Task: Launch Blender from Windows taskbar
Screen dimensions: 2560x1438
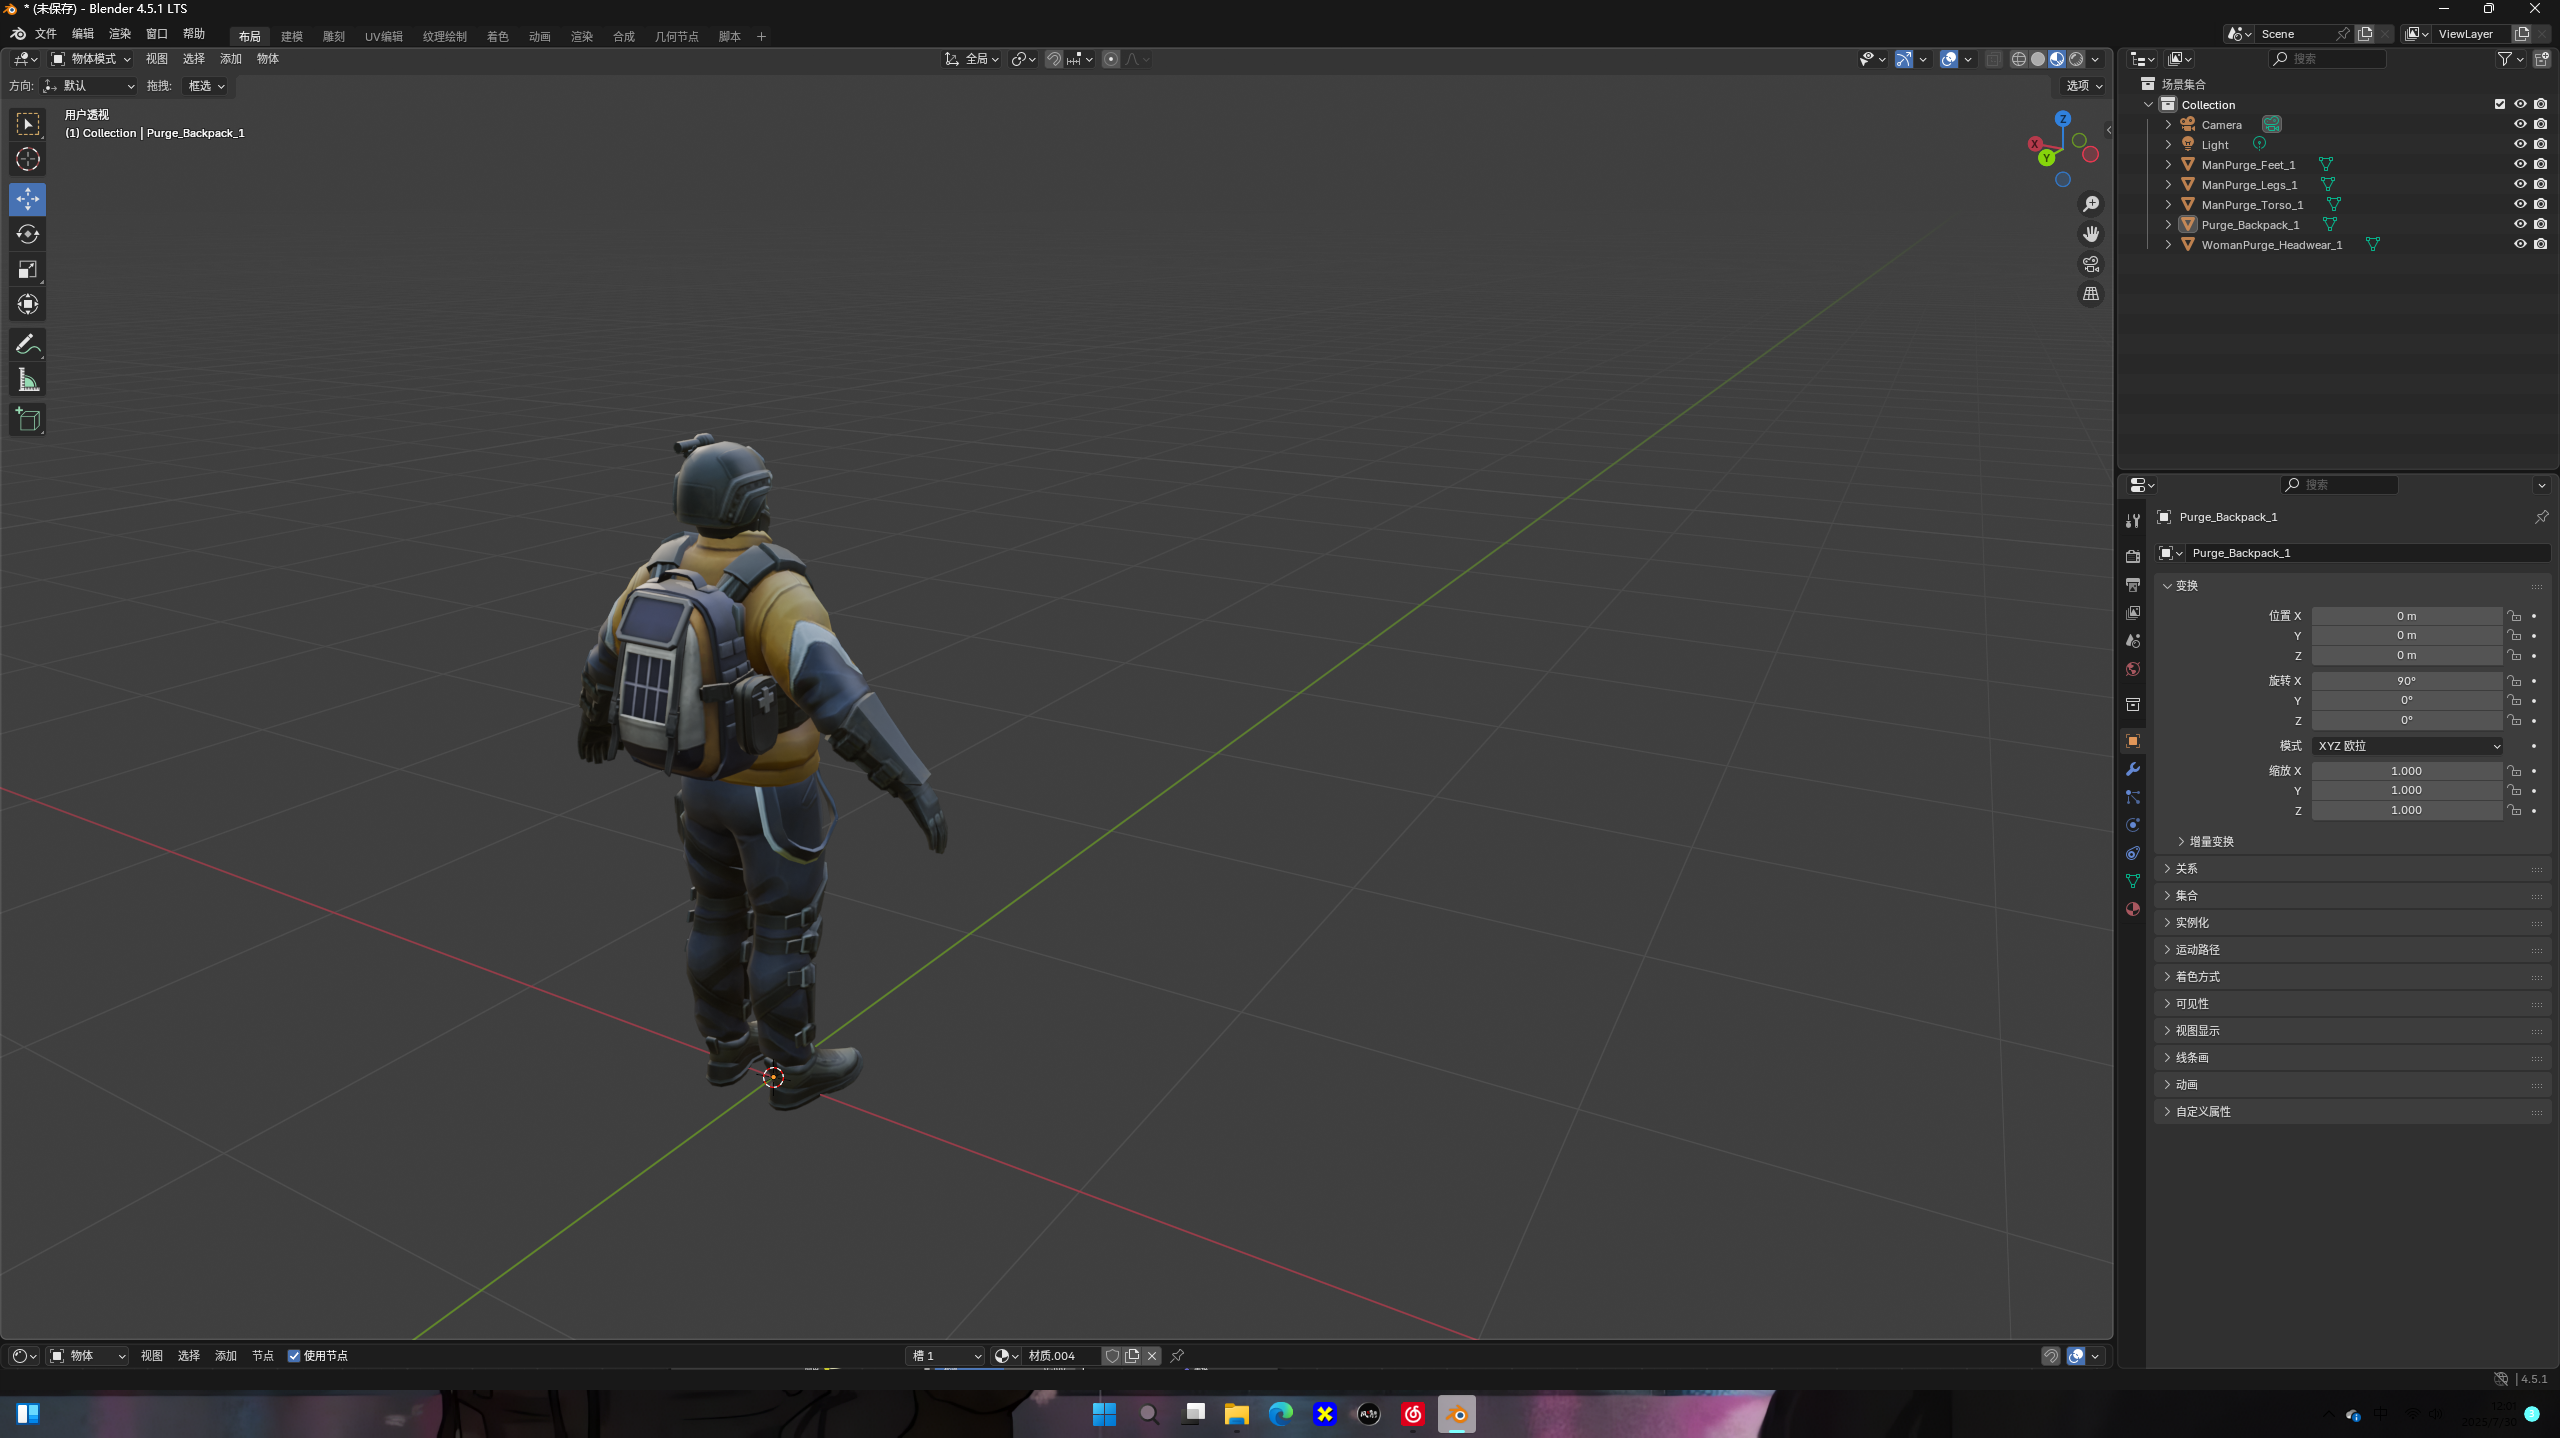Action: point(1457,1414)
